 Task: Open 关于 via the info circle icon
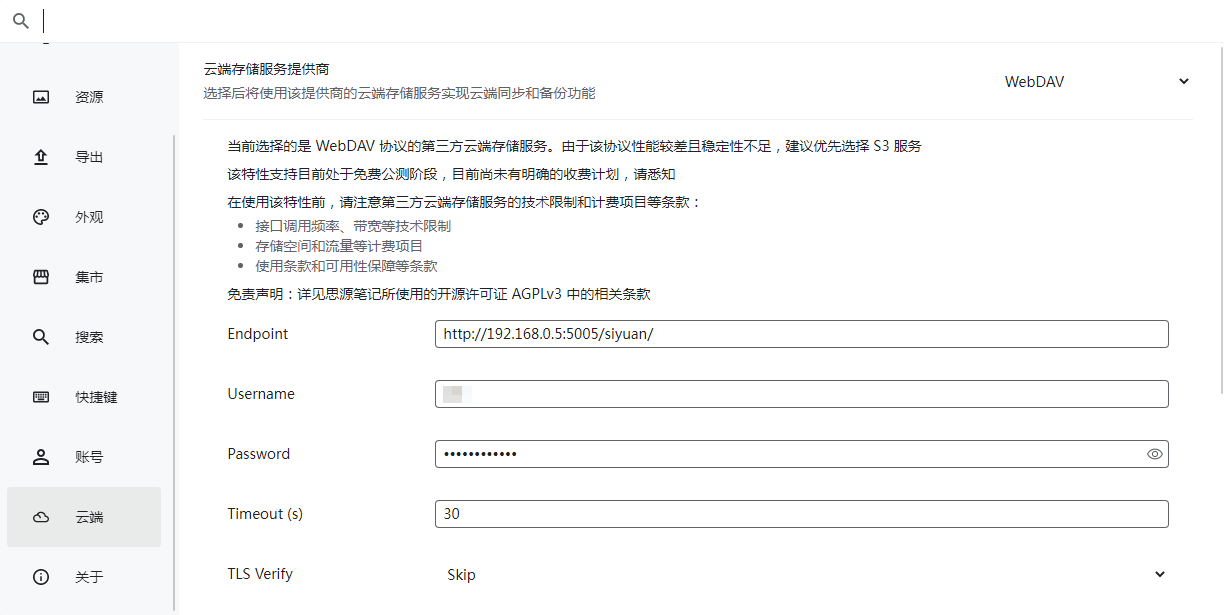click(40, 577)
